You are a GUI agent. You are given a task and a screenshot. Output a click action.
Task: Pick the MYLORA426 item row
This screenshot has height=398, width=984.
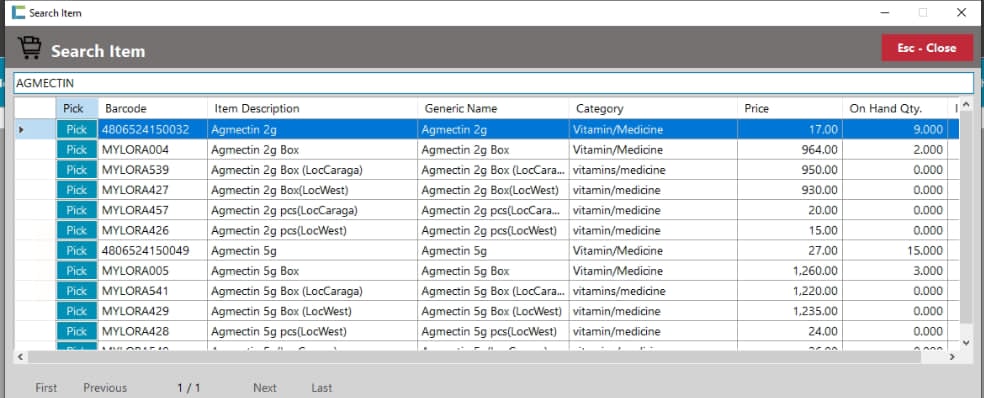point(77,230)
